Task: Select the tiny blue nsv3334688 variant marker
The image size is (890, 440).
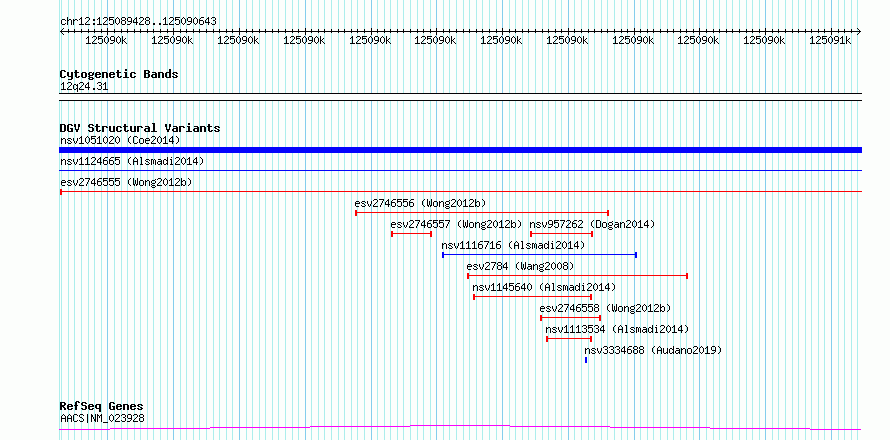Action: pos(586,360)
